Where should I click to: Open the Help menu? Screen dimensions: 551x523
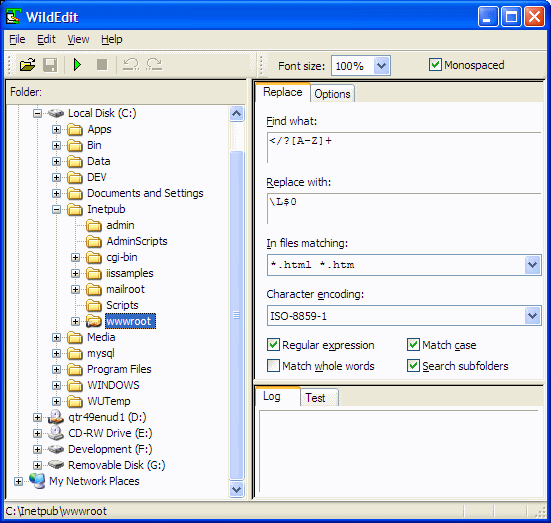click(x=112, y=39)
